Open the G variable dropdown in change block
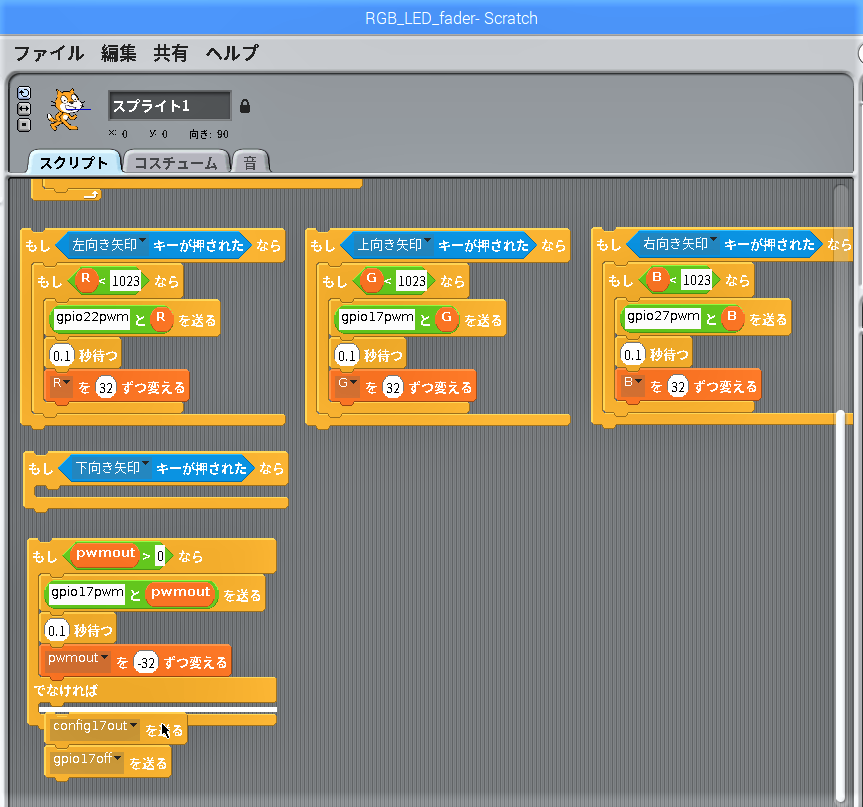863x807 pixels. [347, 384]
